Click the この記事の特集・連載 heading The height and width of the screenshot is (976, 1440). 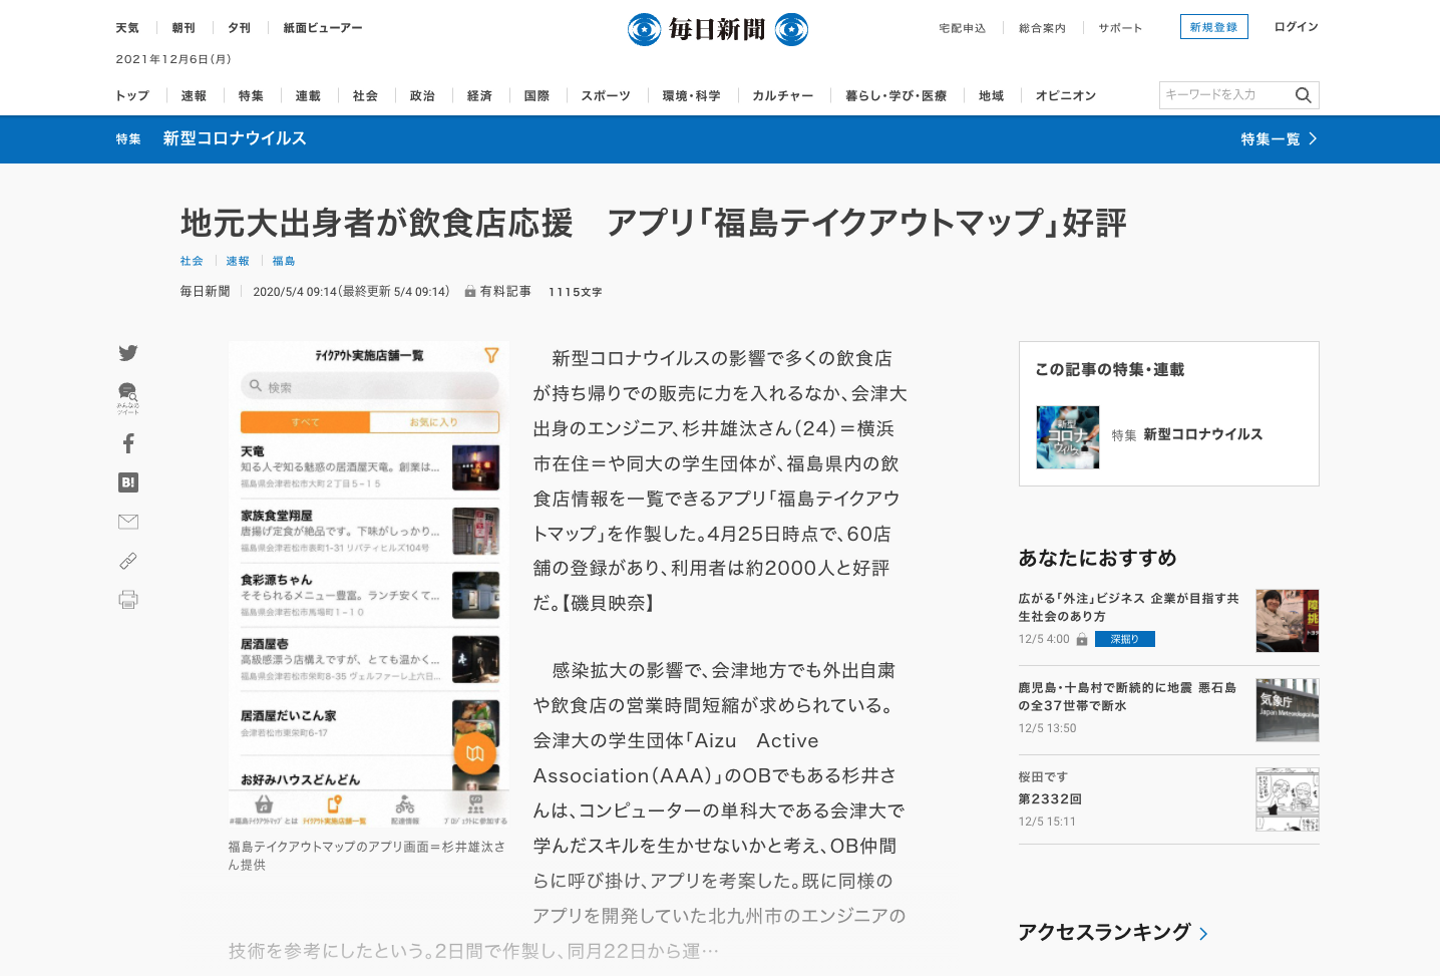pos(1110,370)
